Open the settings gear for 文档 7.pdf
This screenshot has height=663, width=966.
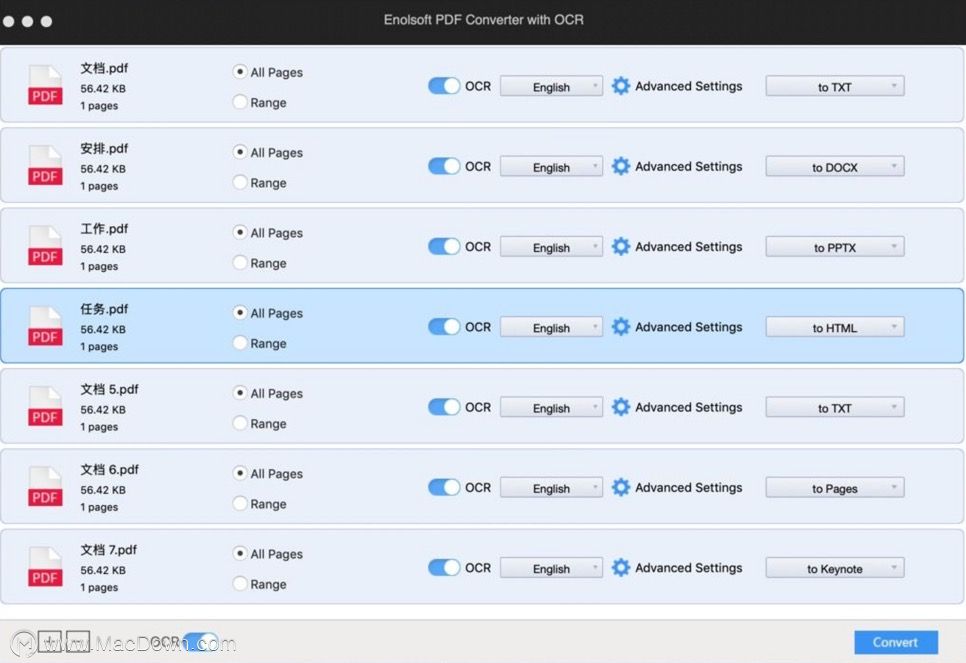point(620,567)
